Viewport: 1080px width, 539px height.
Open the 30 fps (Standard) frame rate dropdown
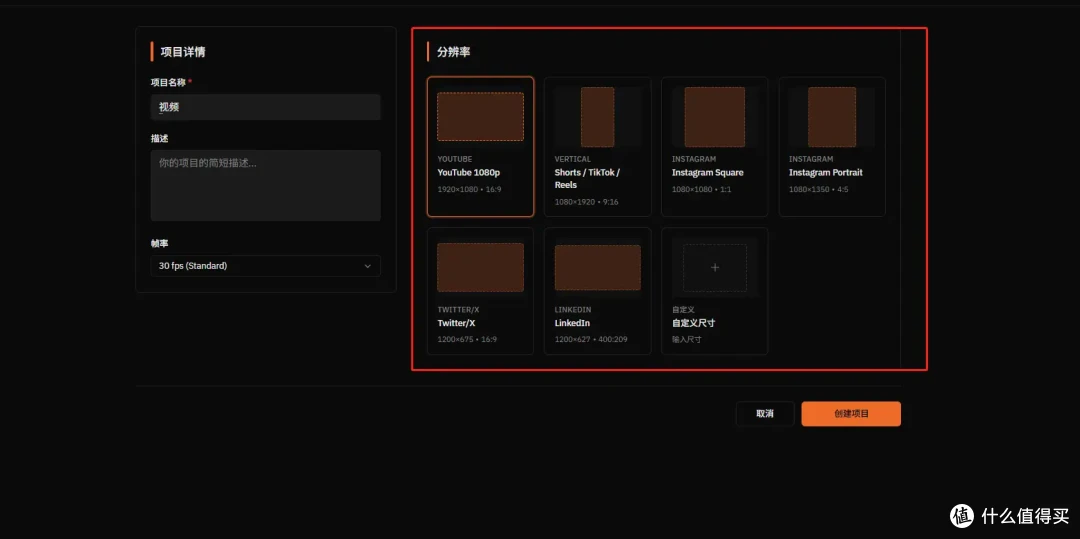coord(265,266)
